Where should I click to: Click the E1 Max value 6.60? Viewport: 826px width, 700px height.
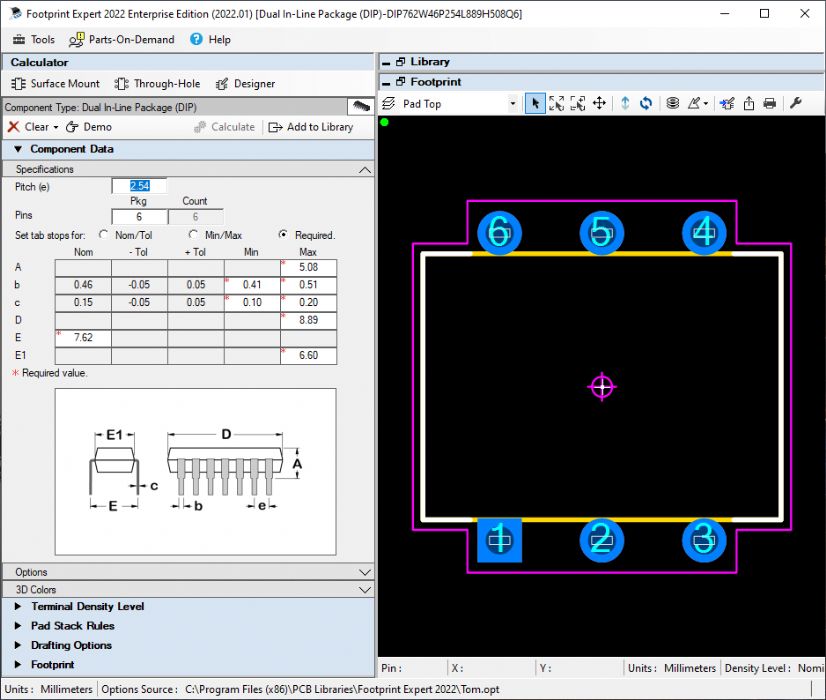(x=309, y=356)
